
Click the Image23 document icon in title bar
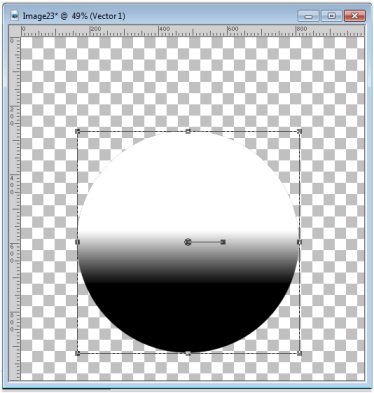point(15,16)
